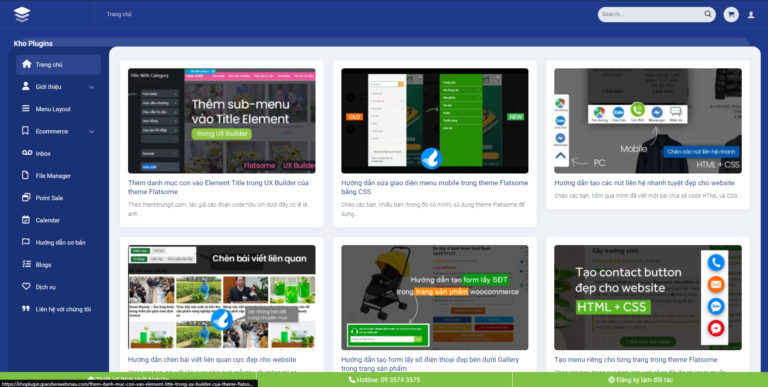Click the stacked layers site logo
768x387 pixels.
tap(22, 14)
